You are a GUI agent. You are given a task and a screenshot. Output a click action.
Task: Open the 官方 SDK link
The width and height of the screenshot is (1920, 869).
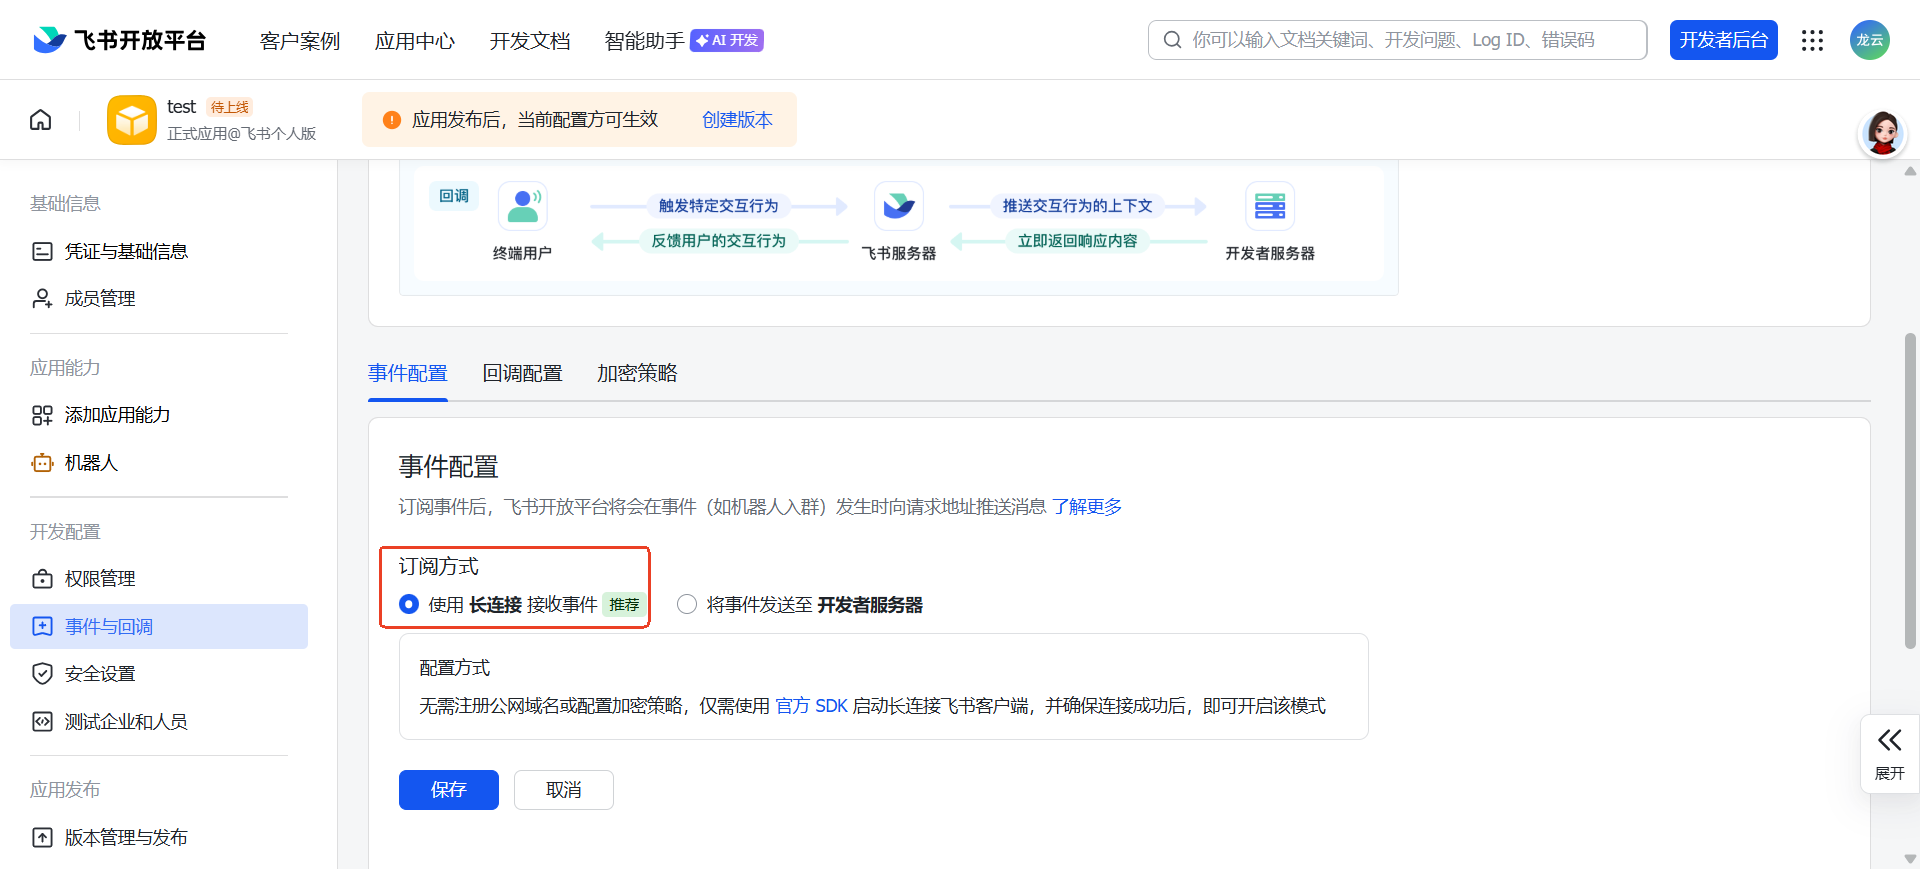coord(811,706)
